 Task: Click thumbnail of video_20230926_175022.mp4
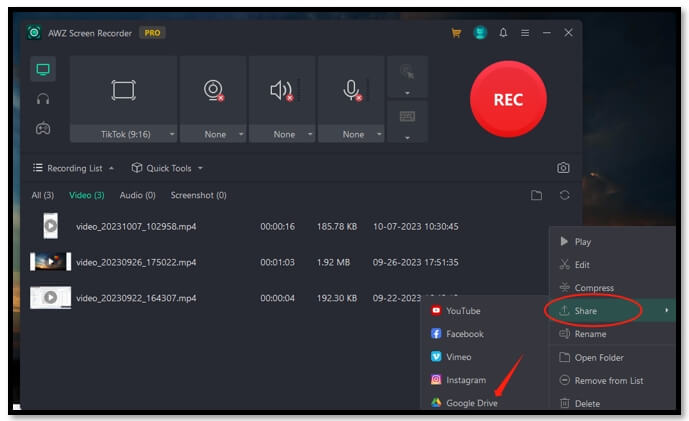click(50, 261)
